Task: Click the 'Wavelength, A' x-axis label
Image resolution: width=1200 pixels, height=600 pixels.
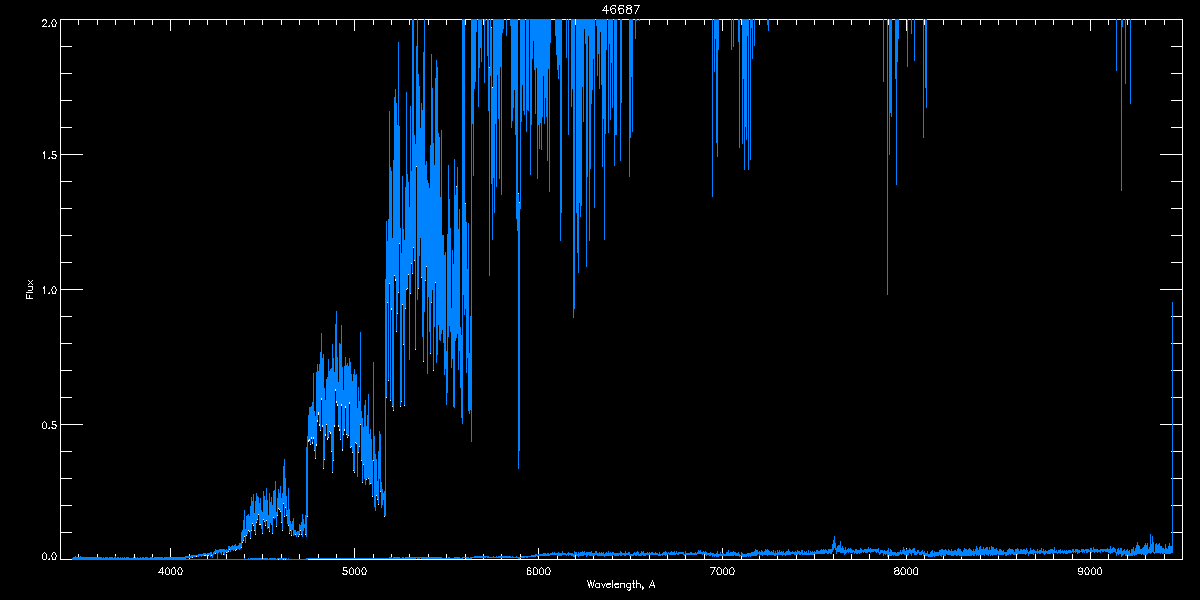Action: coord(621,584)
